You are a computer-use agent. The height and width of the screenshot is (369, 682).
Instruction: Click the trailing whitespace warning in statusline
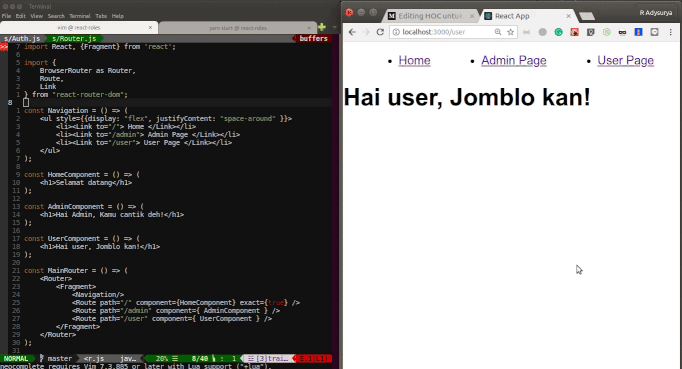point(269,359)
